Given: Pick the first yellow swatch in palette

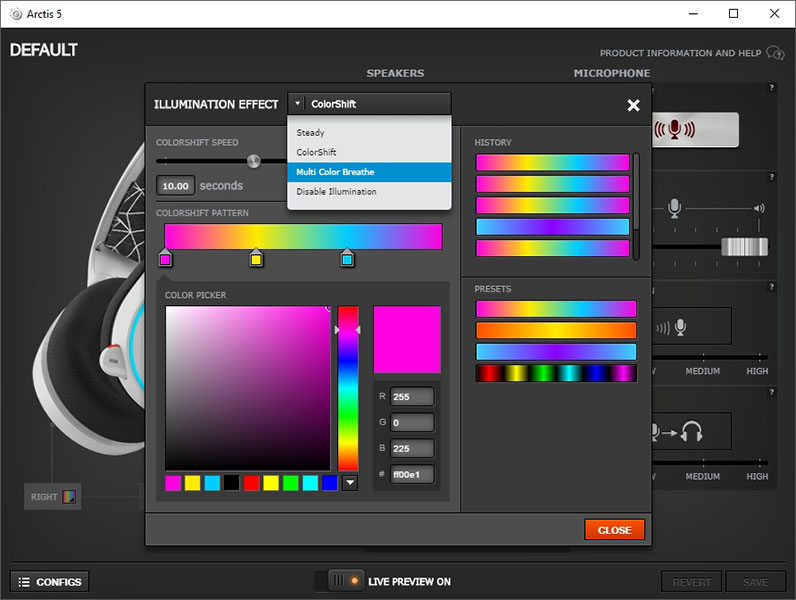Looking at the screenshot, I should (192, 483).
